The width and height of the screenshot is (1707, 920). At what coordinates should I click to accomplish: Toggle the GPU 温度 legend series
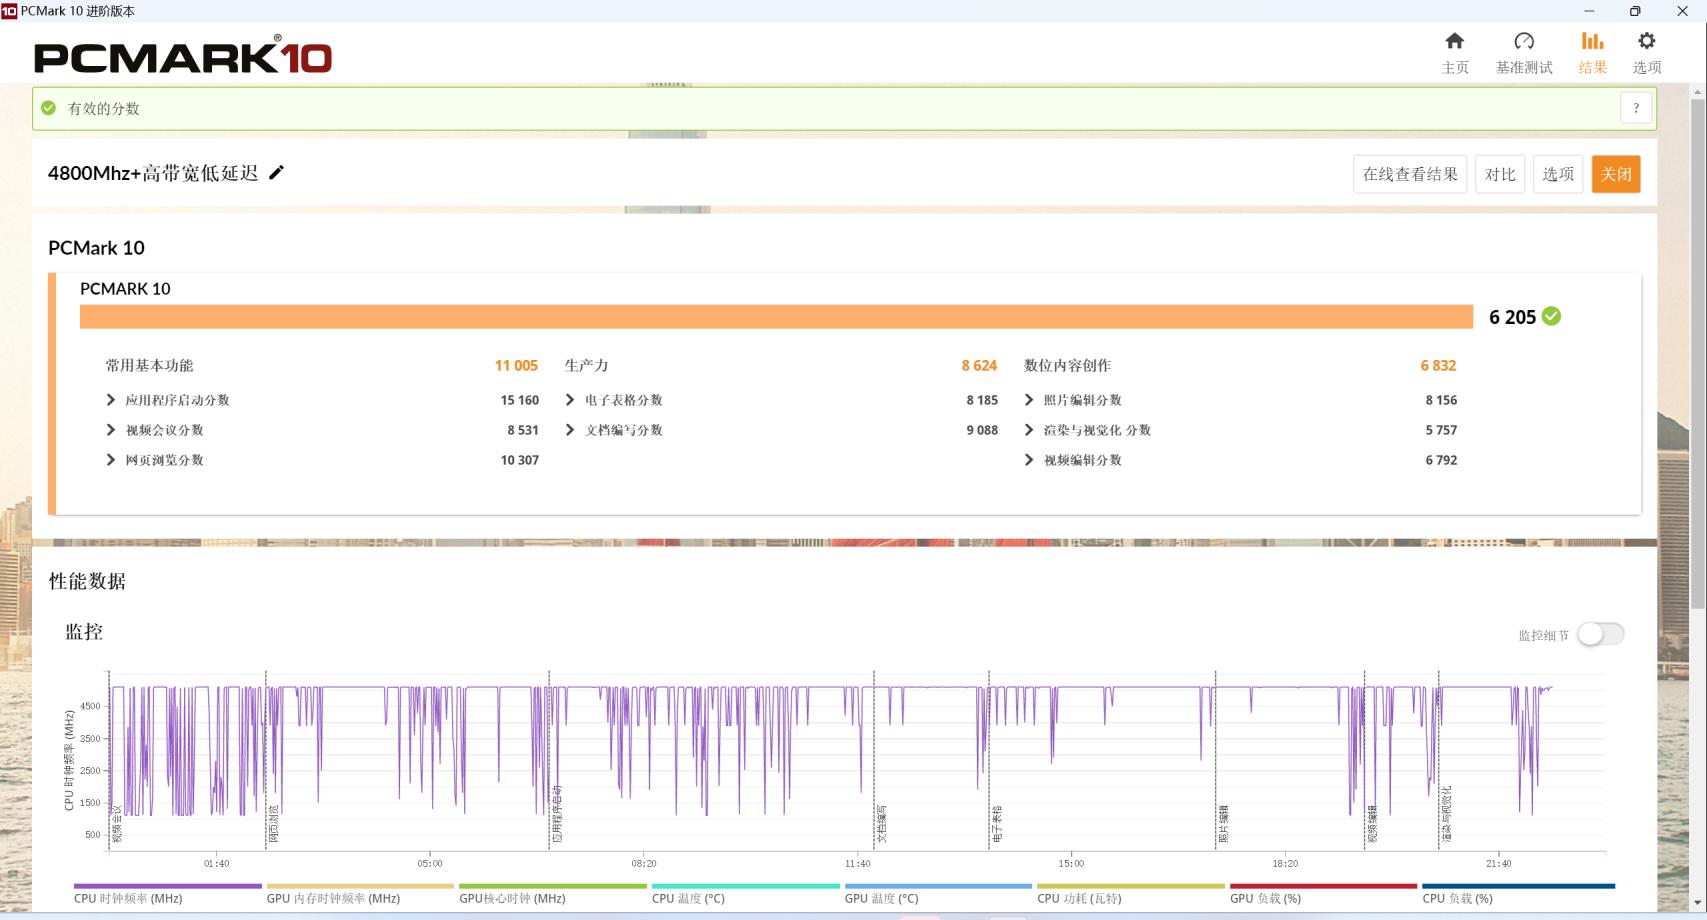pos(881,898)
